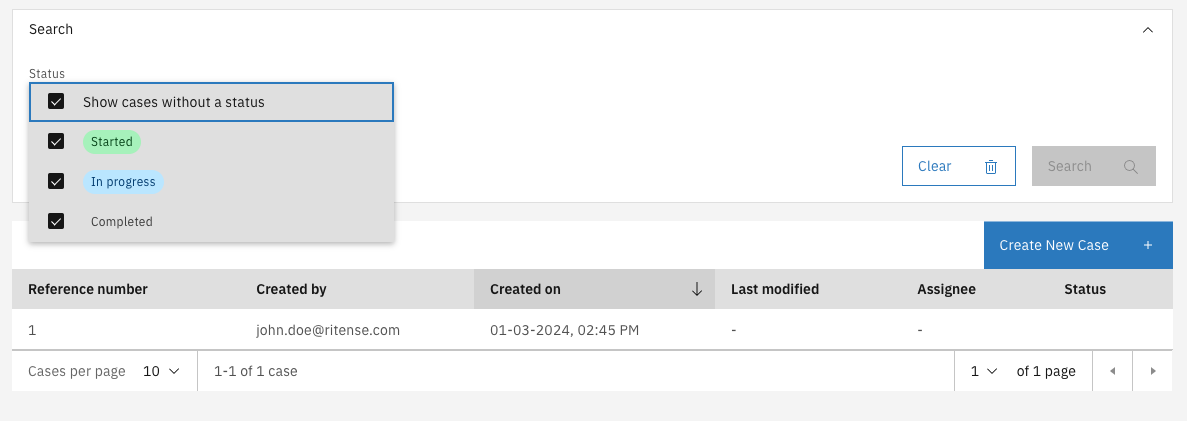Sort by Reference number column
Viewport: 1187px width, 421px height.
click(x=88, y=289)
